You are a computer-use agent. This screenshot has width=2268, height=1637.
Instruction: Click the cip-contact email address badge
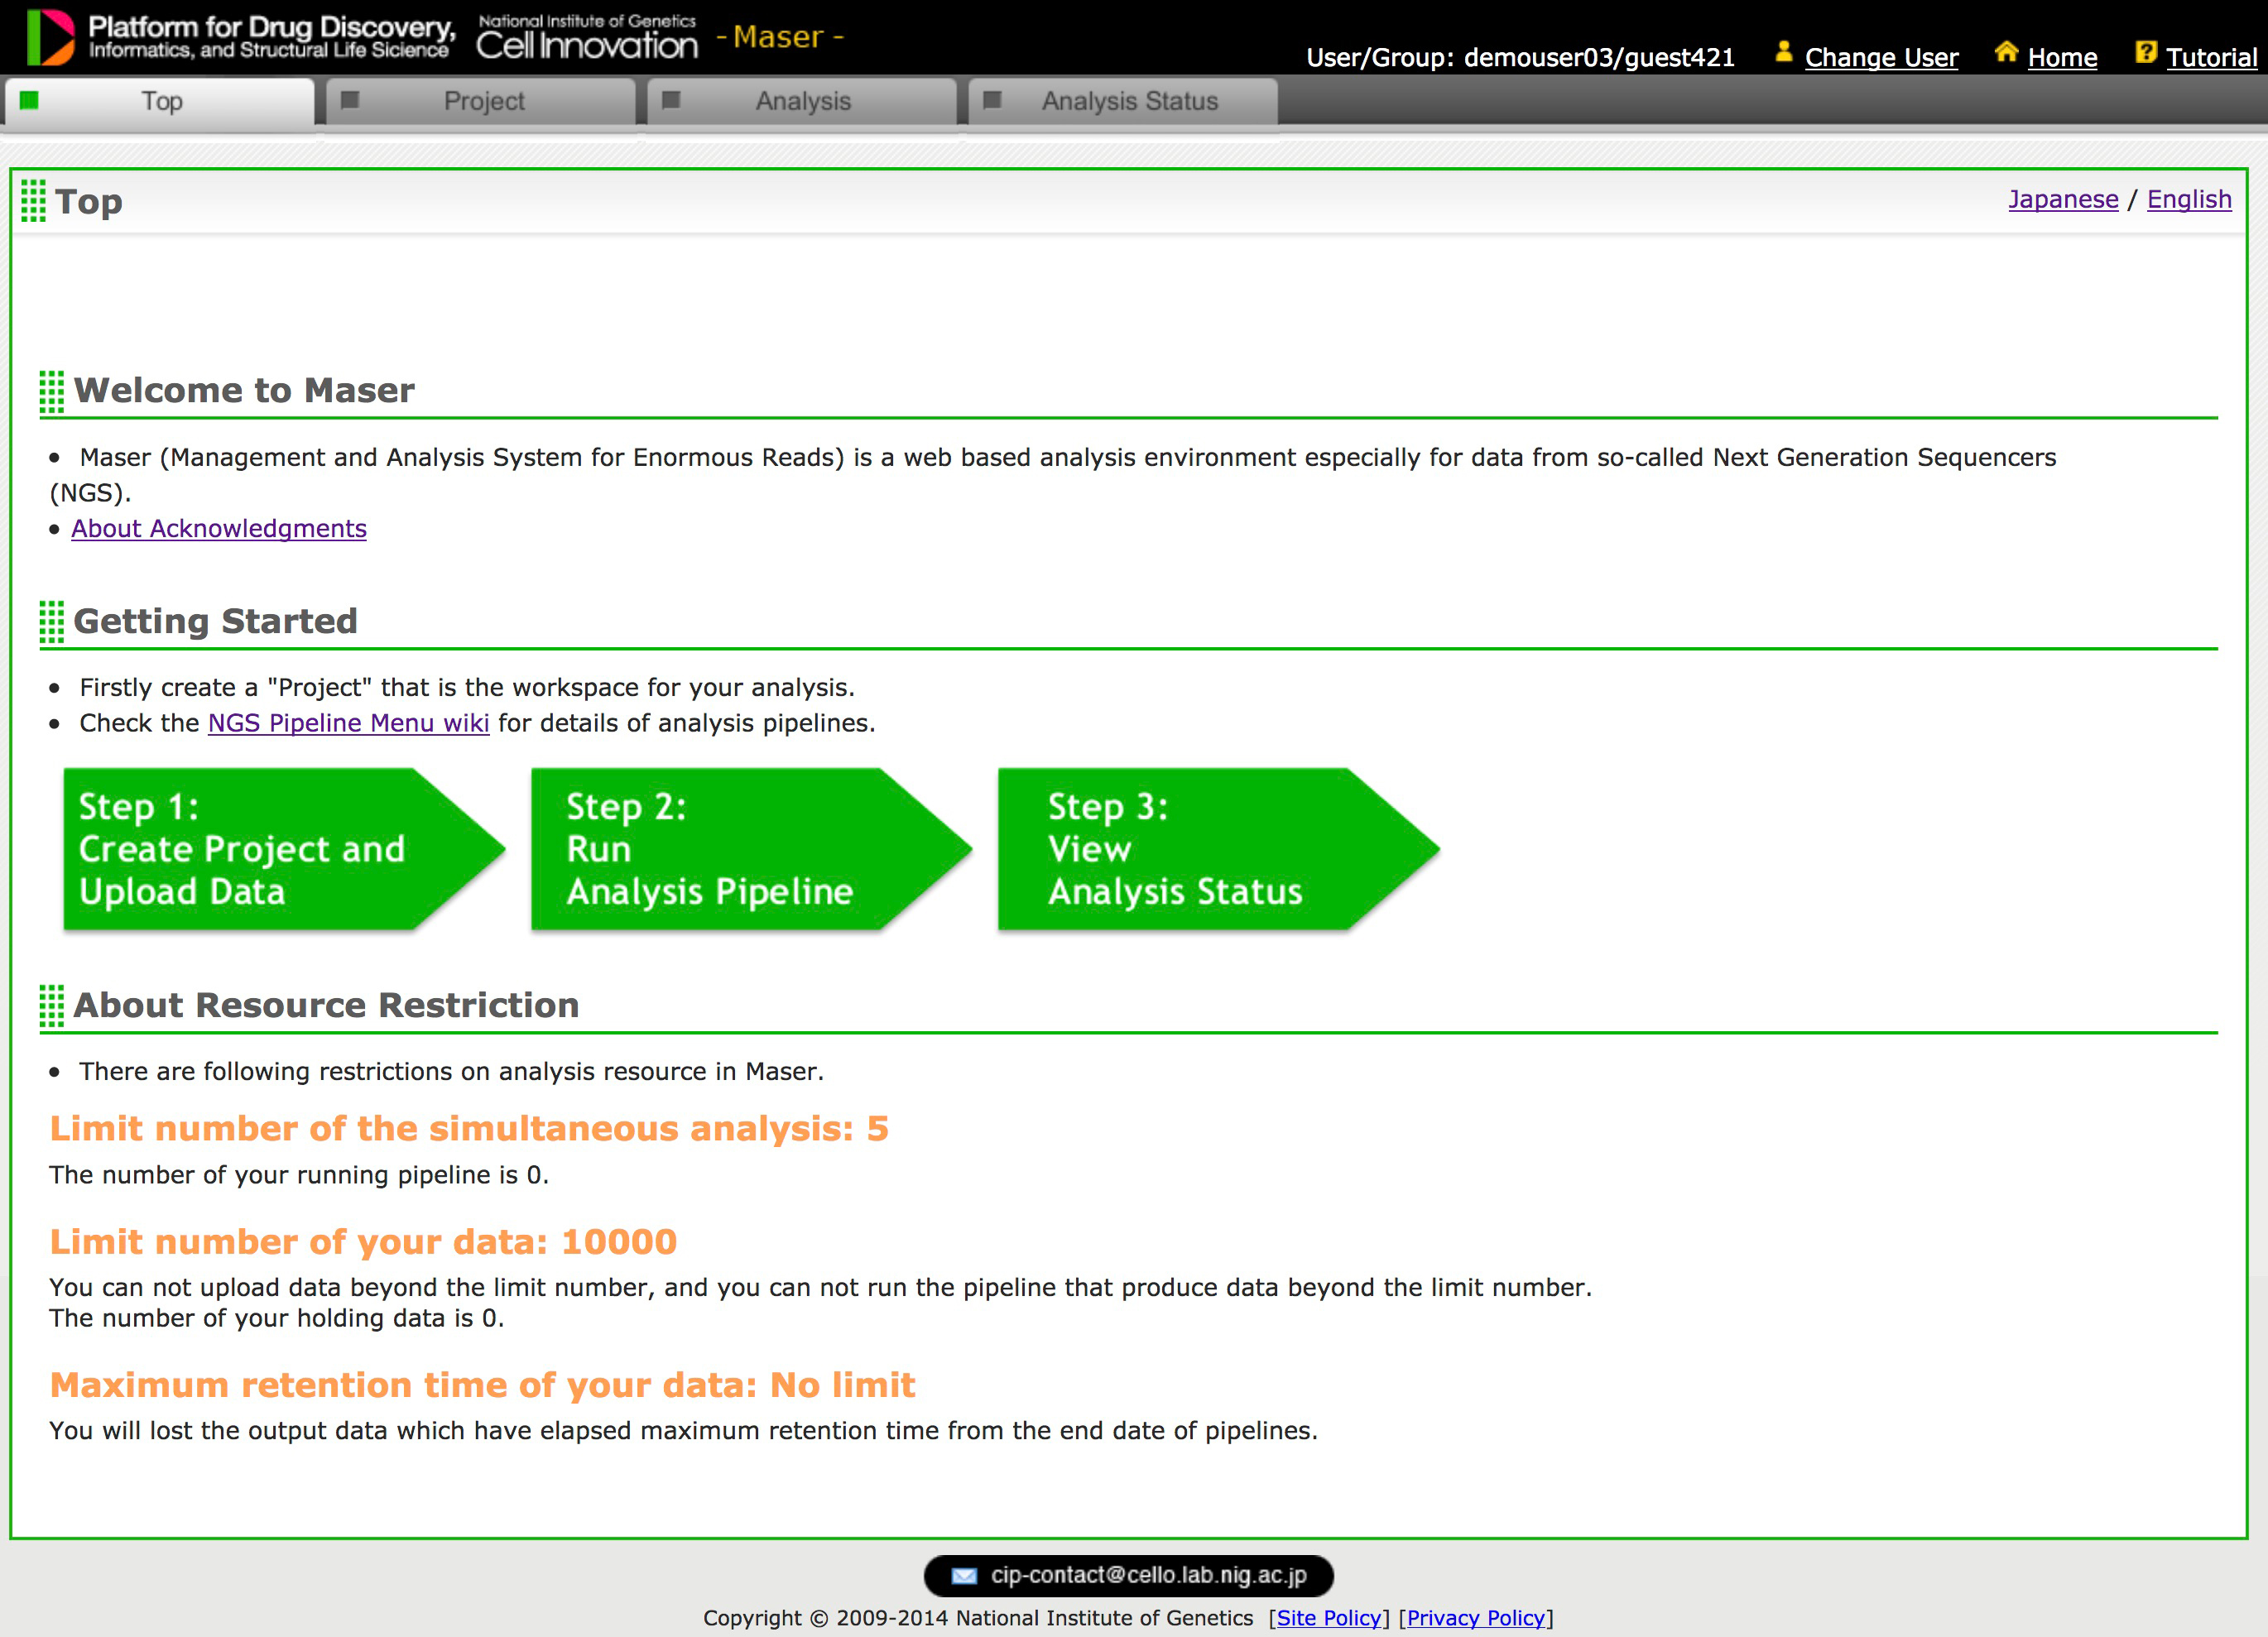(1148, 1575)
